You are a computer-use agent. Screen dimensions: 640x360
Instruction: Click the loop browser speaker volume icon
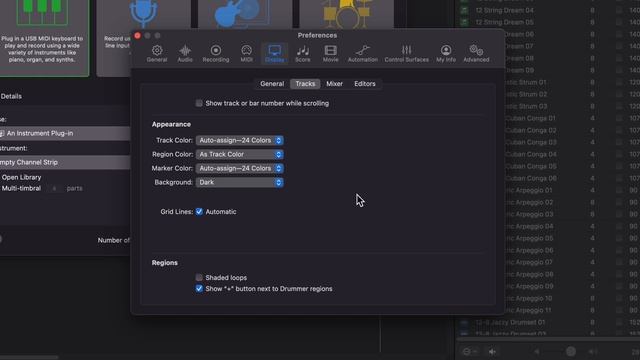click(x=493, y=351)
